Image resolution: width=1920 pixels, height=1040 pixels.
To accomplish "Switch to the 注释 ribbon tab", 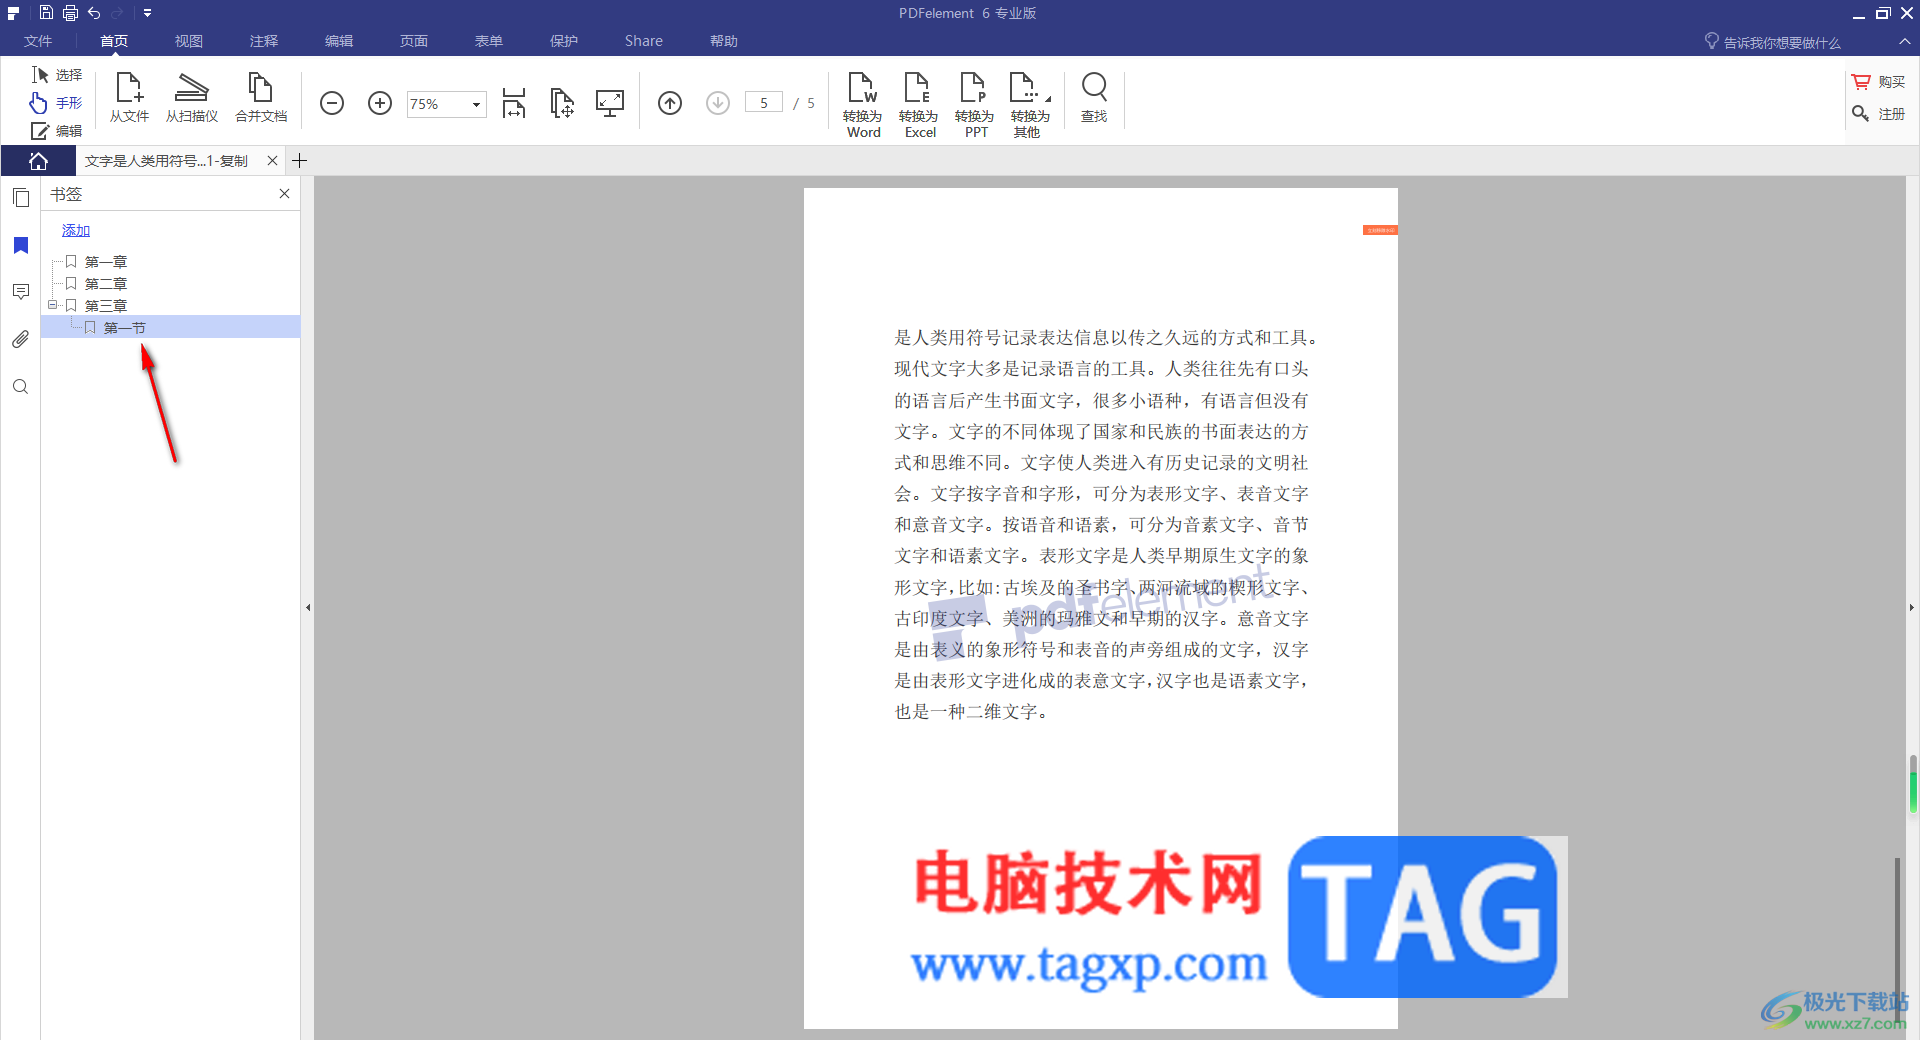I will coord(264,41).
